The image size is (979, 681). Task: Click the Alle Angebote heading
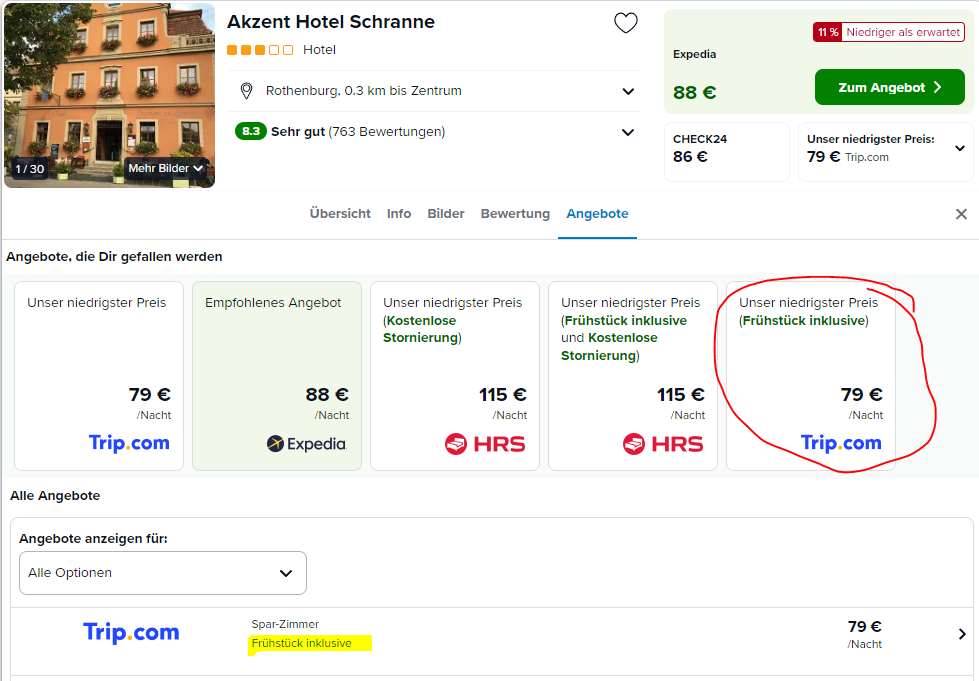(x=55, y=496)
